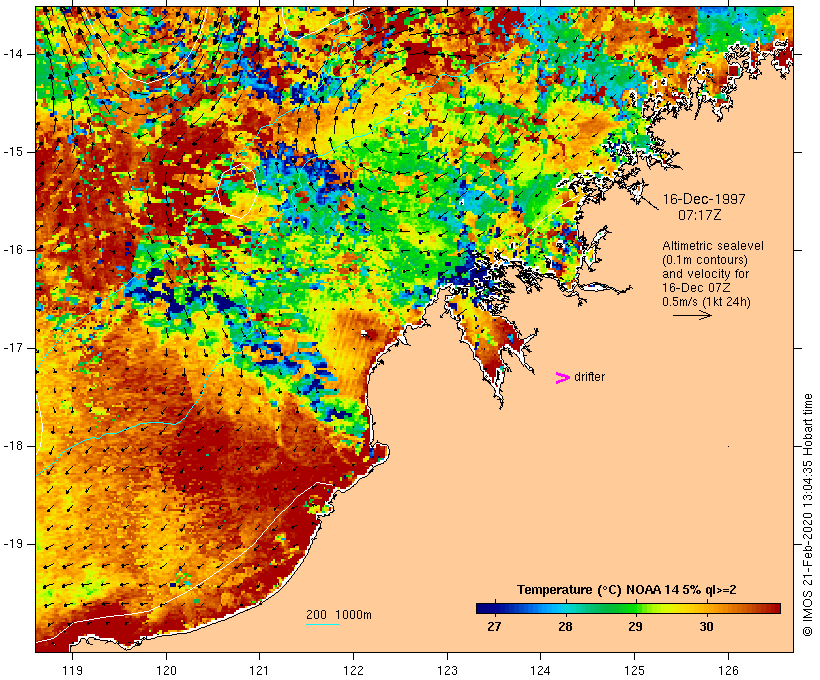Click the colorbar label '27'
820x680 pixels.
494,627
